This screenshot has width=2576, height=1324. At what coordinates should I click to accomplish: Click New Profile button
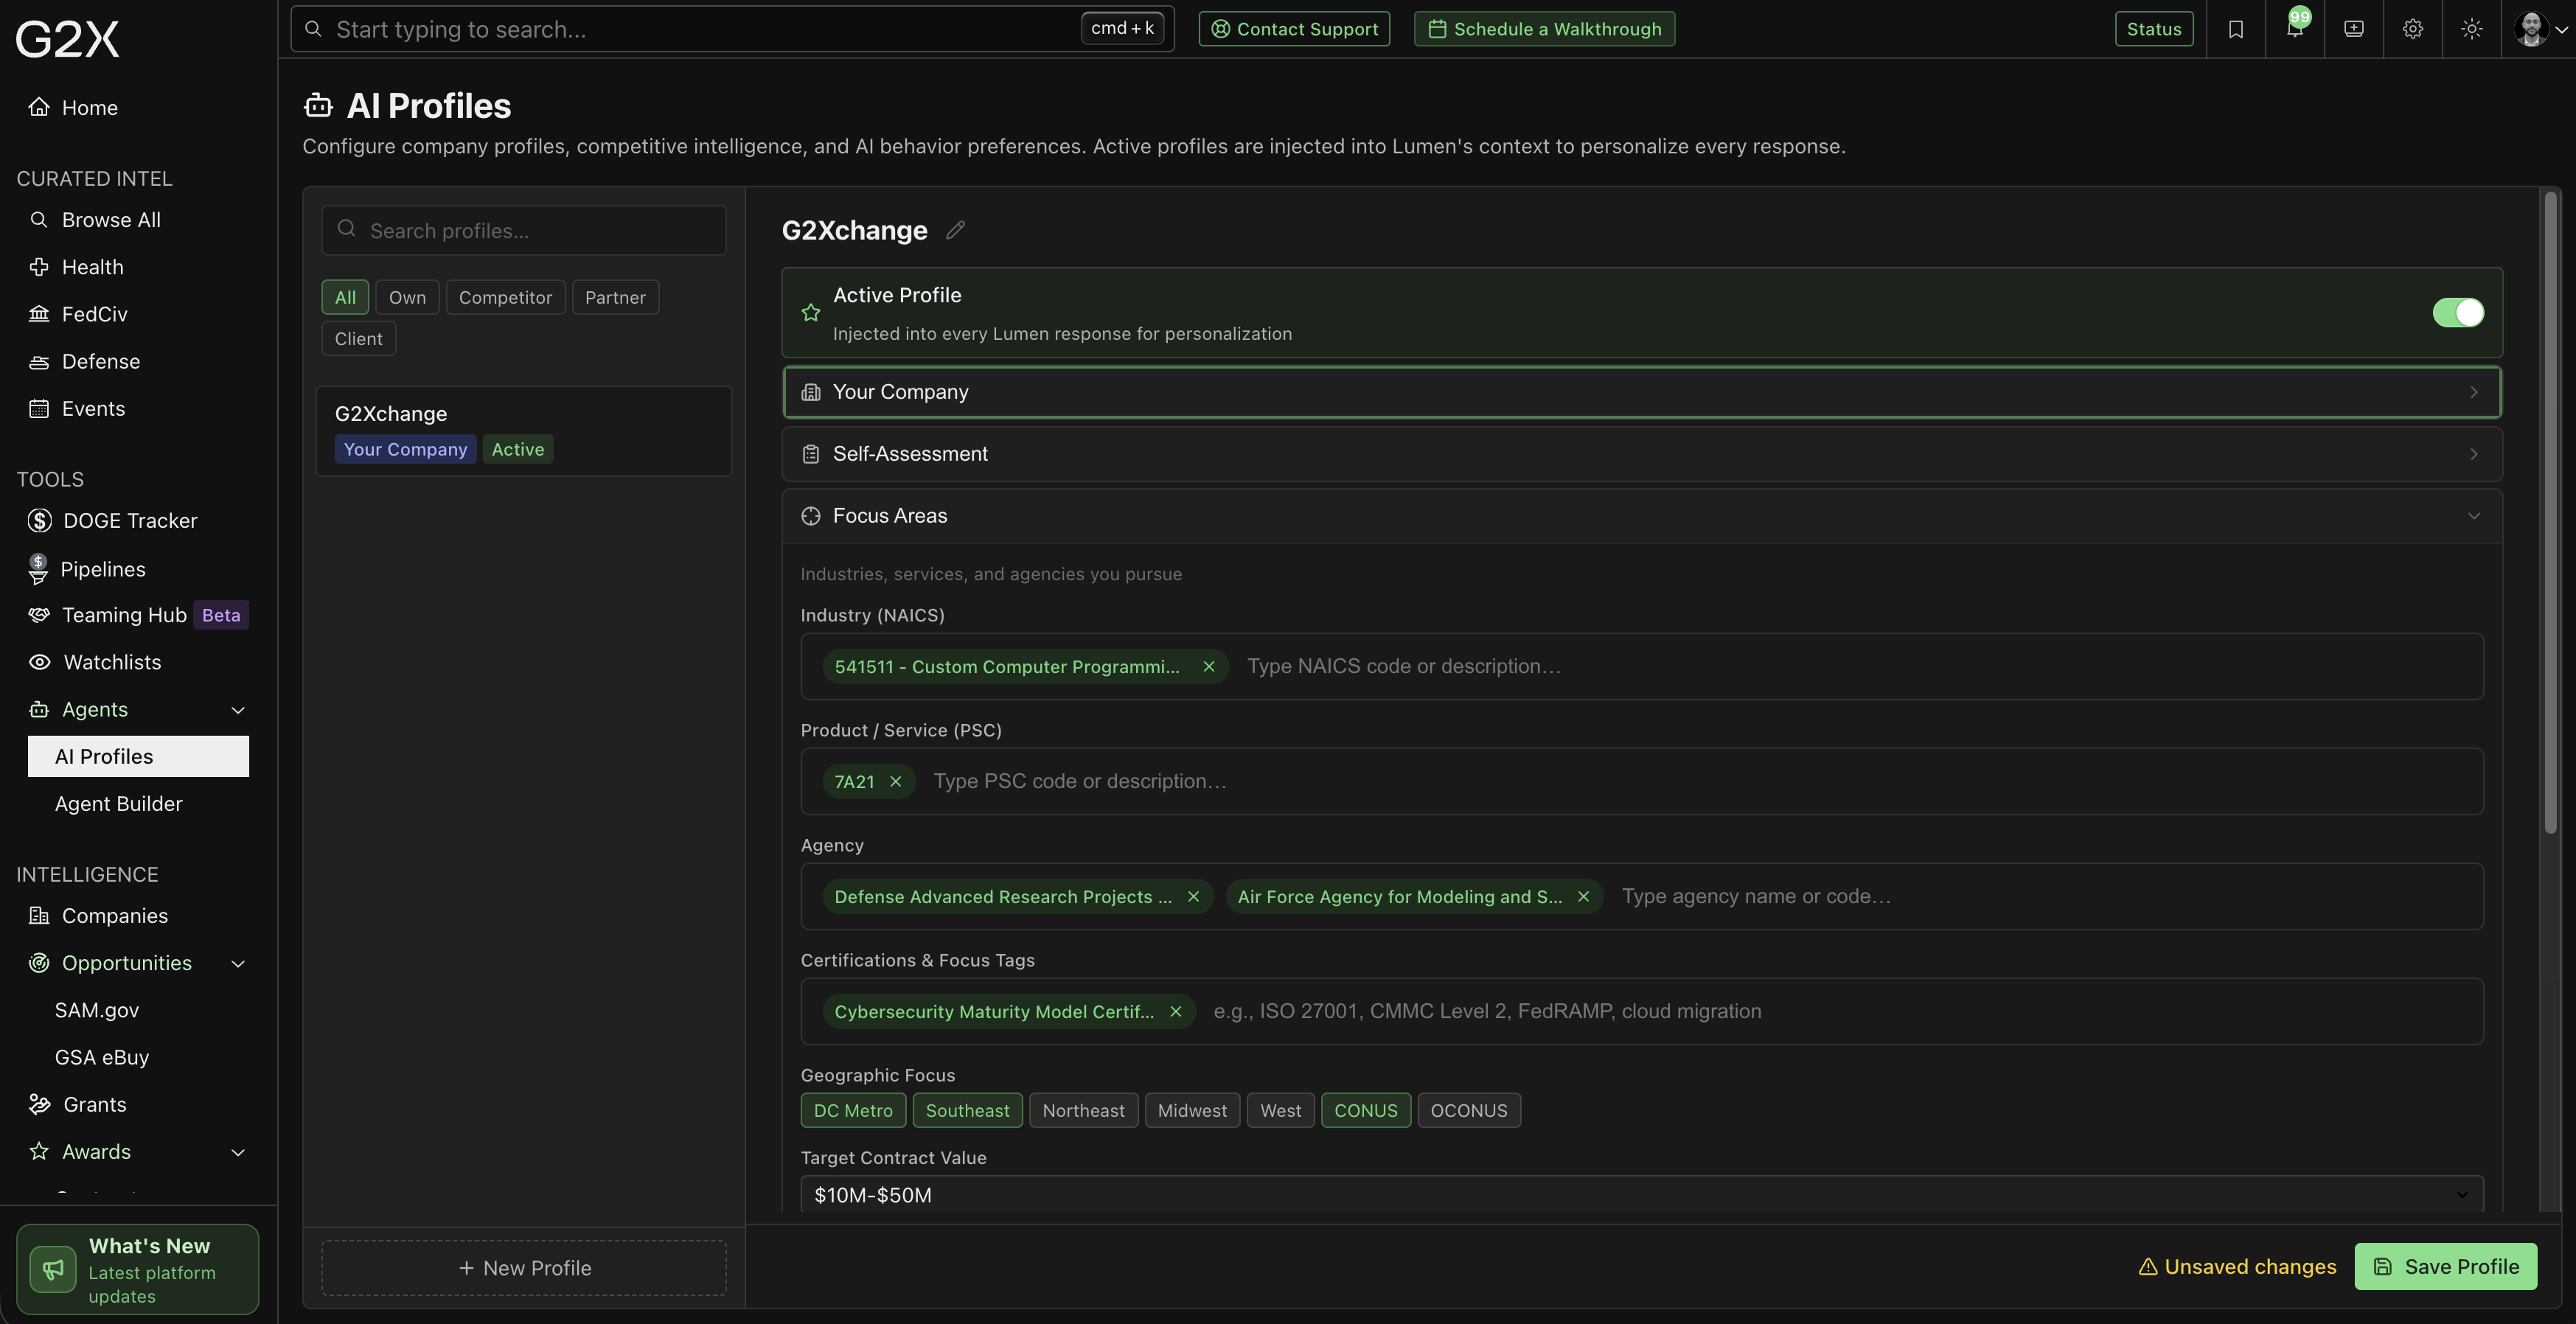524,1268
